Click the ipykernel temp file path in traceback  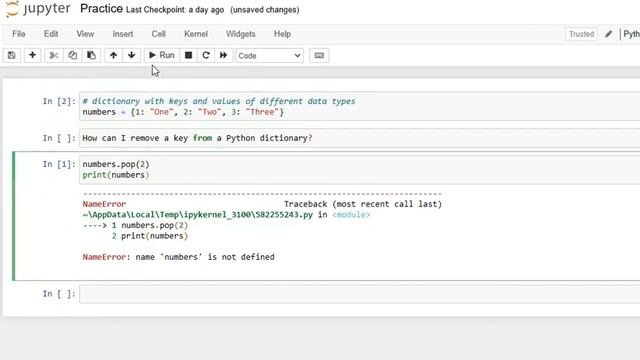(x=198, y=215)
